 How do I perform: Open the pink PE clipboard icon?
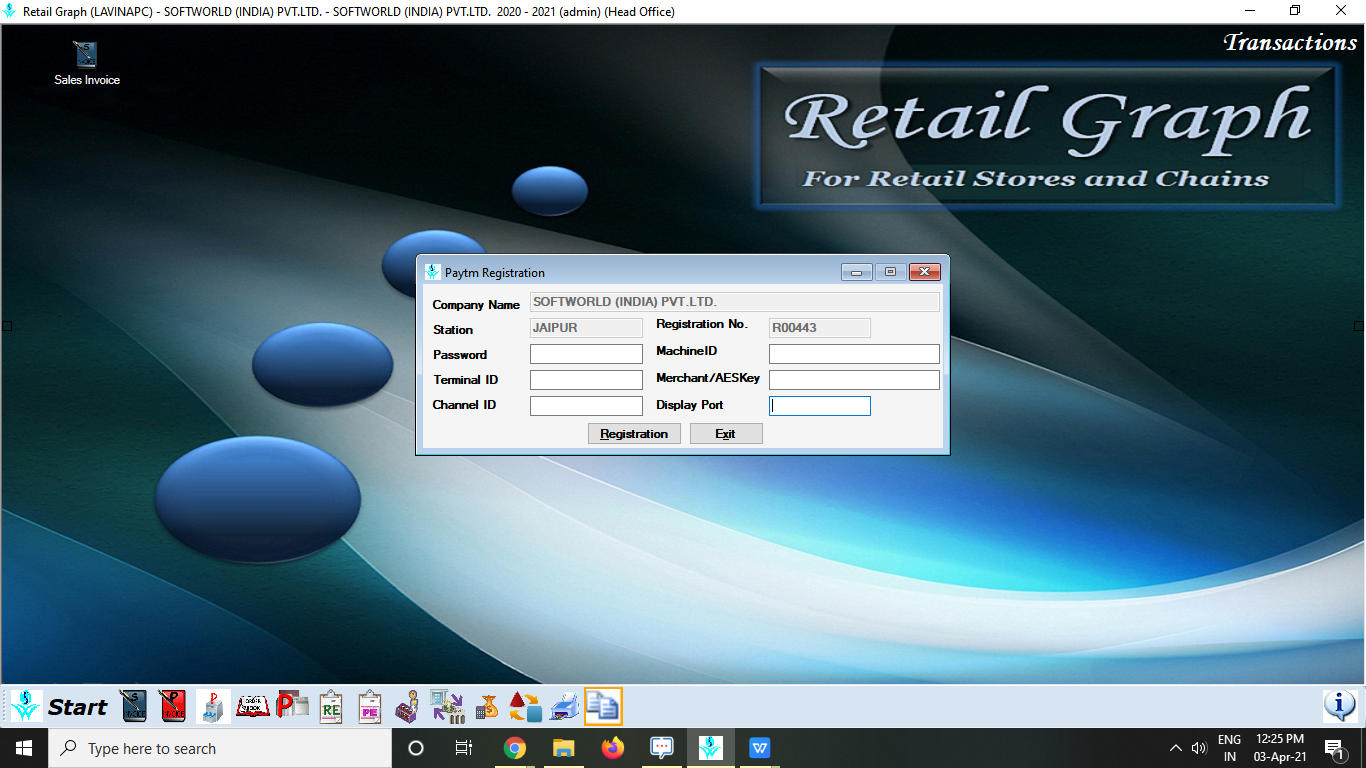370,706
